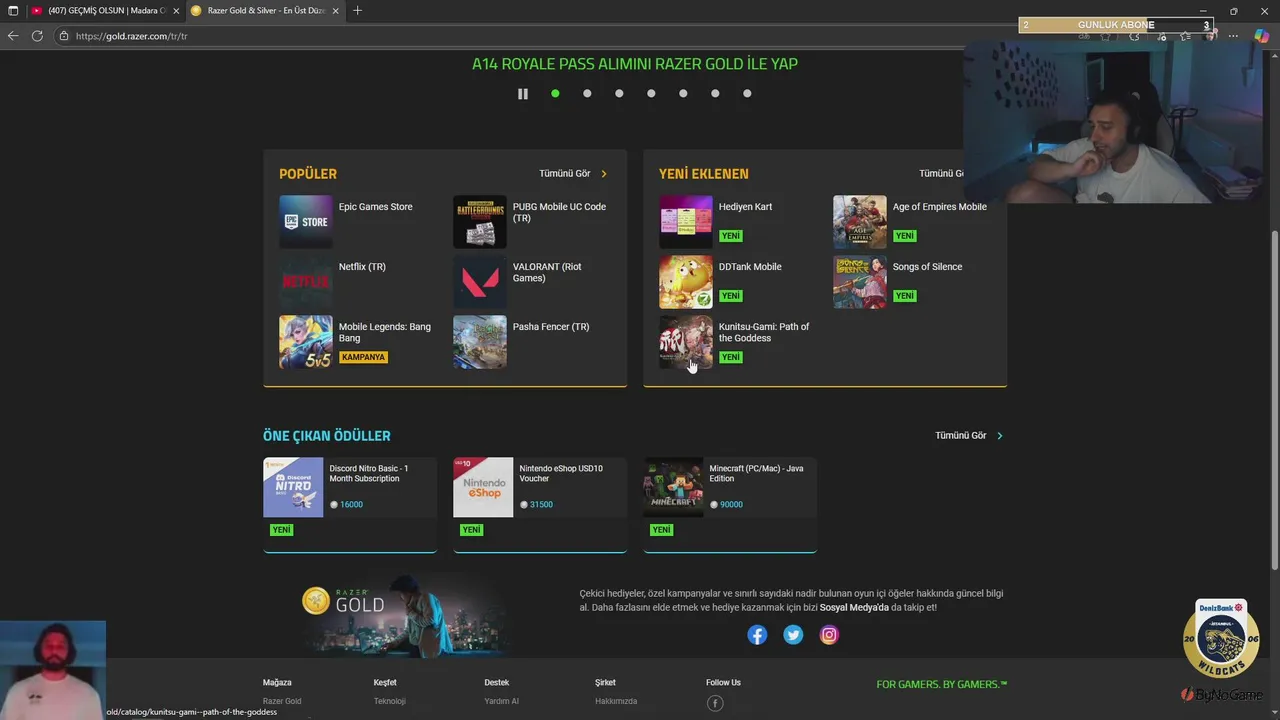Open Tümünü Gör in Öne Çıkan Ödüller
Image resolution: width=1280 pixels, height=720 pixels.
tap(961, 436)
